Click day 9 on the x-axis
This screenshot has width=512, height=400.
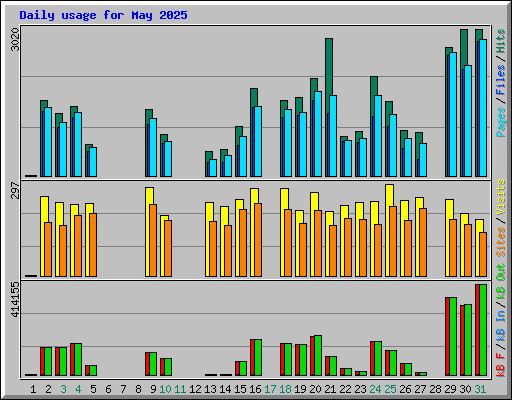[x=153, y=389]
